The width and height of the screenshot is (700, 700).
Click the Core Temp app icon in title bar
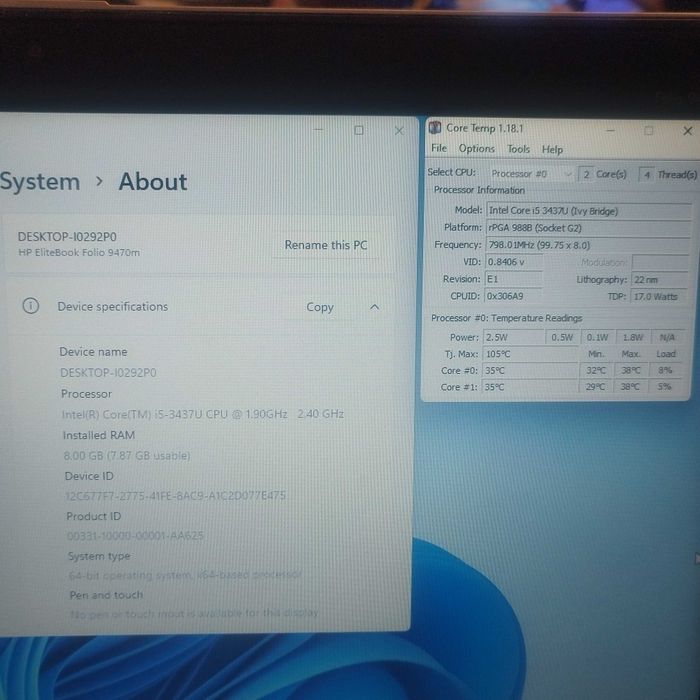click(435, 128)
